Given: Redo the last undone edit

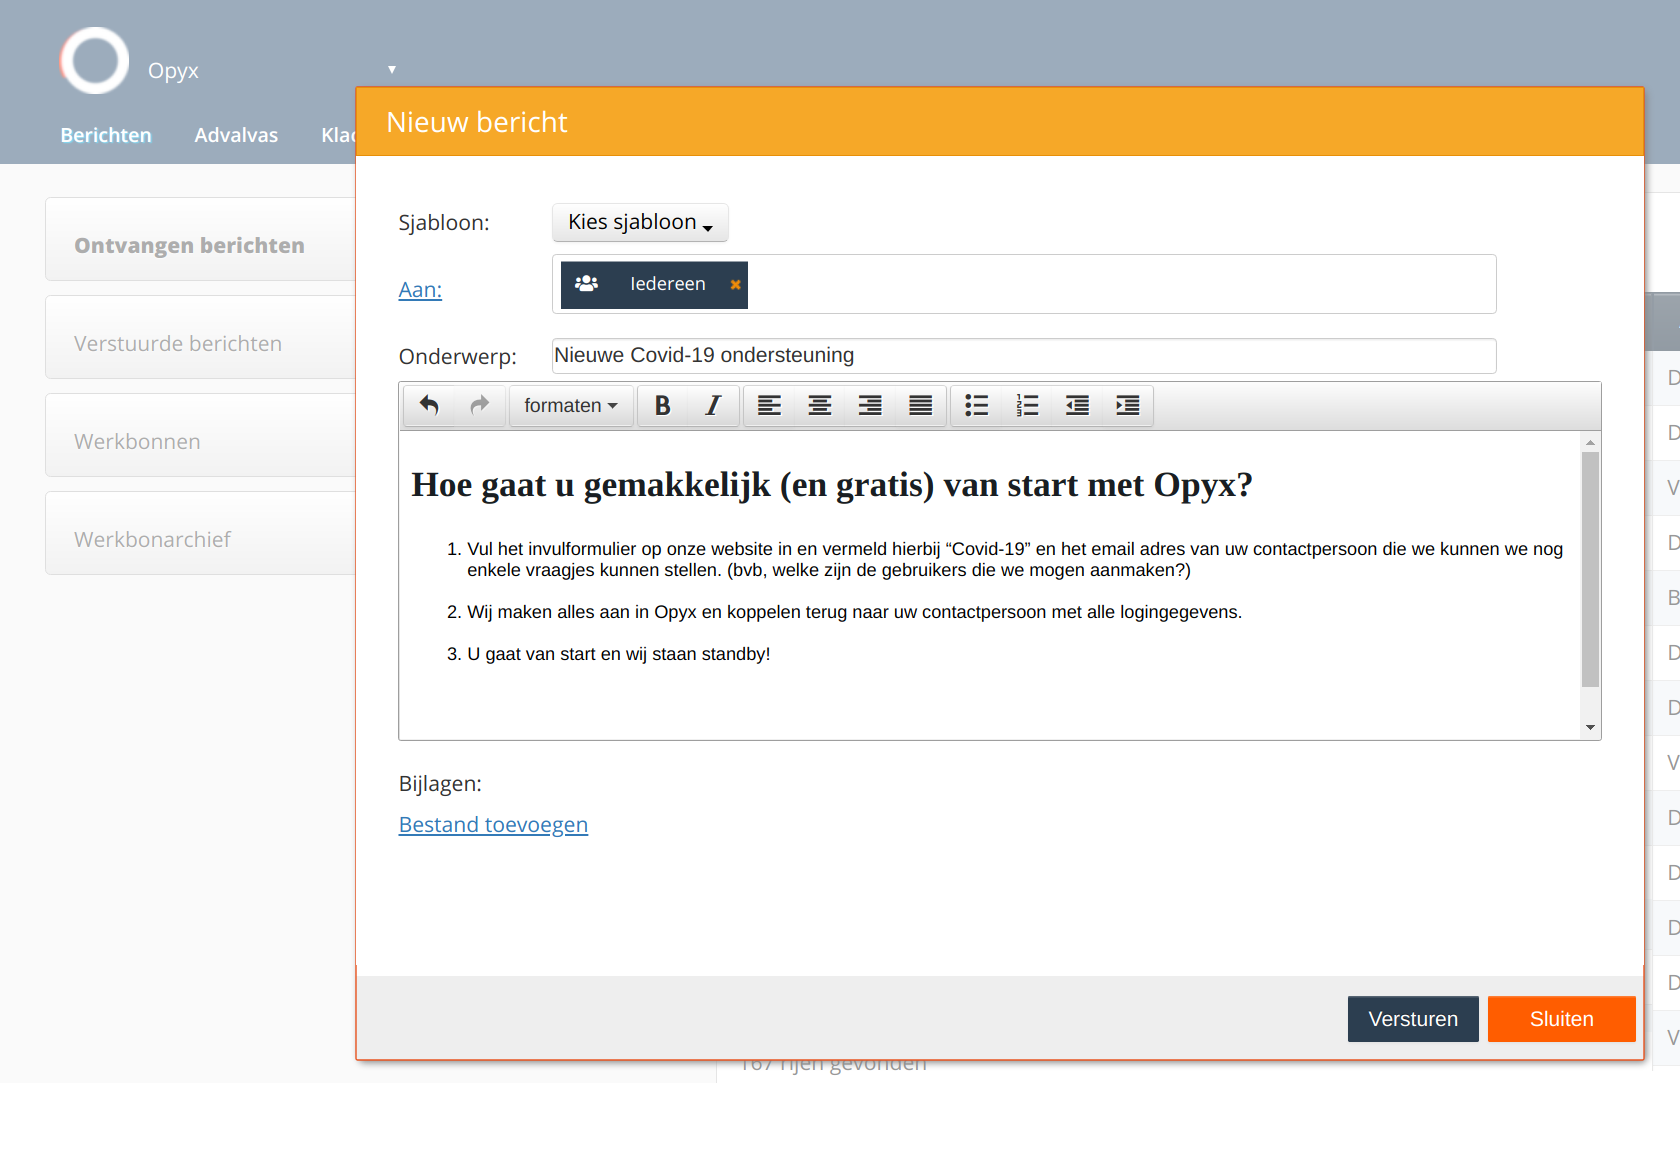Looking at the screenshot, I should [x=480, y=405].
